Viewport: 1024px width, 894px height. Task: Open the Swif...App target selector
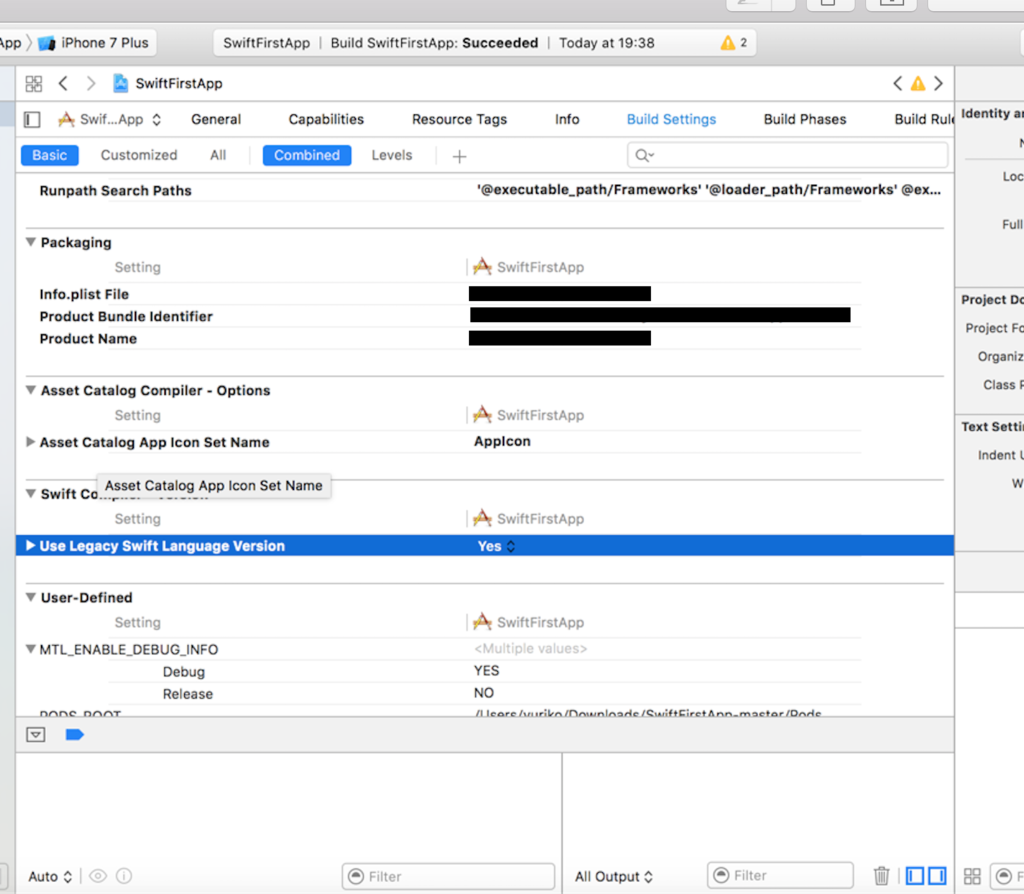point(110,120)
